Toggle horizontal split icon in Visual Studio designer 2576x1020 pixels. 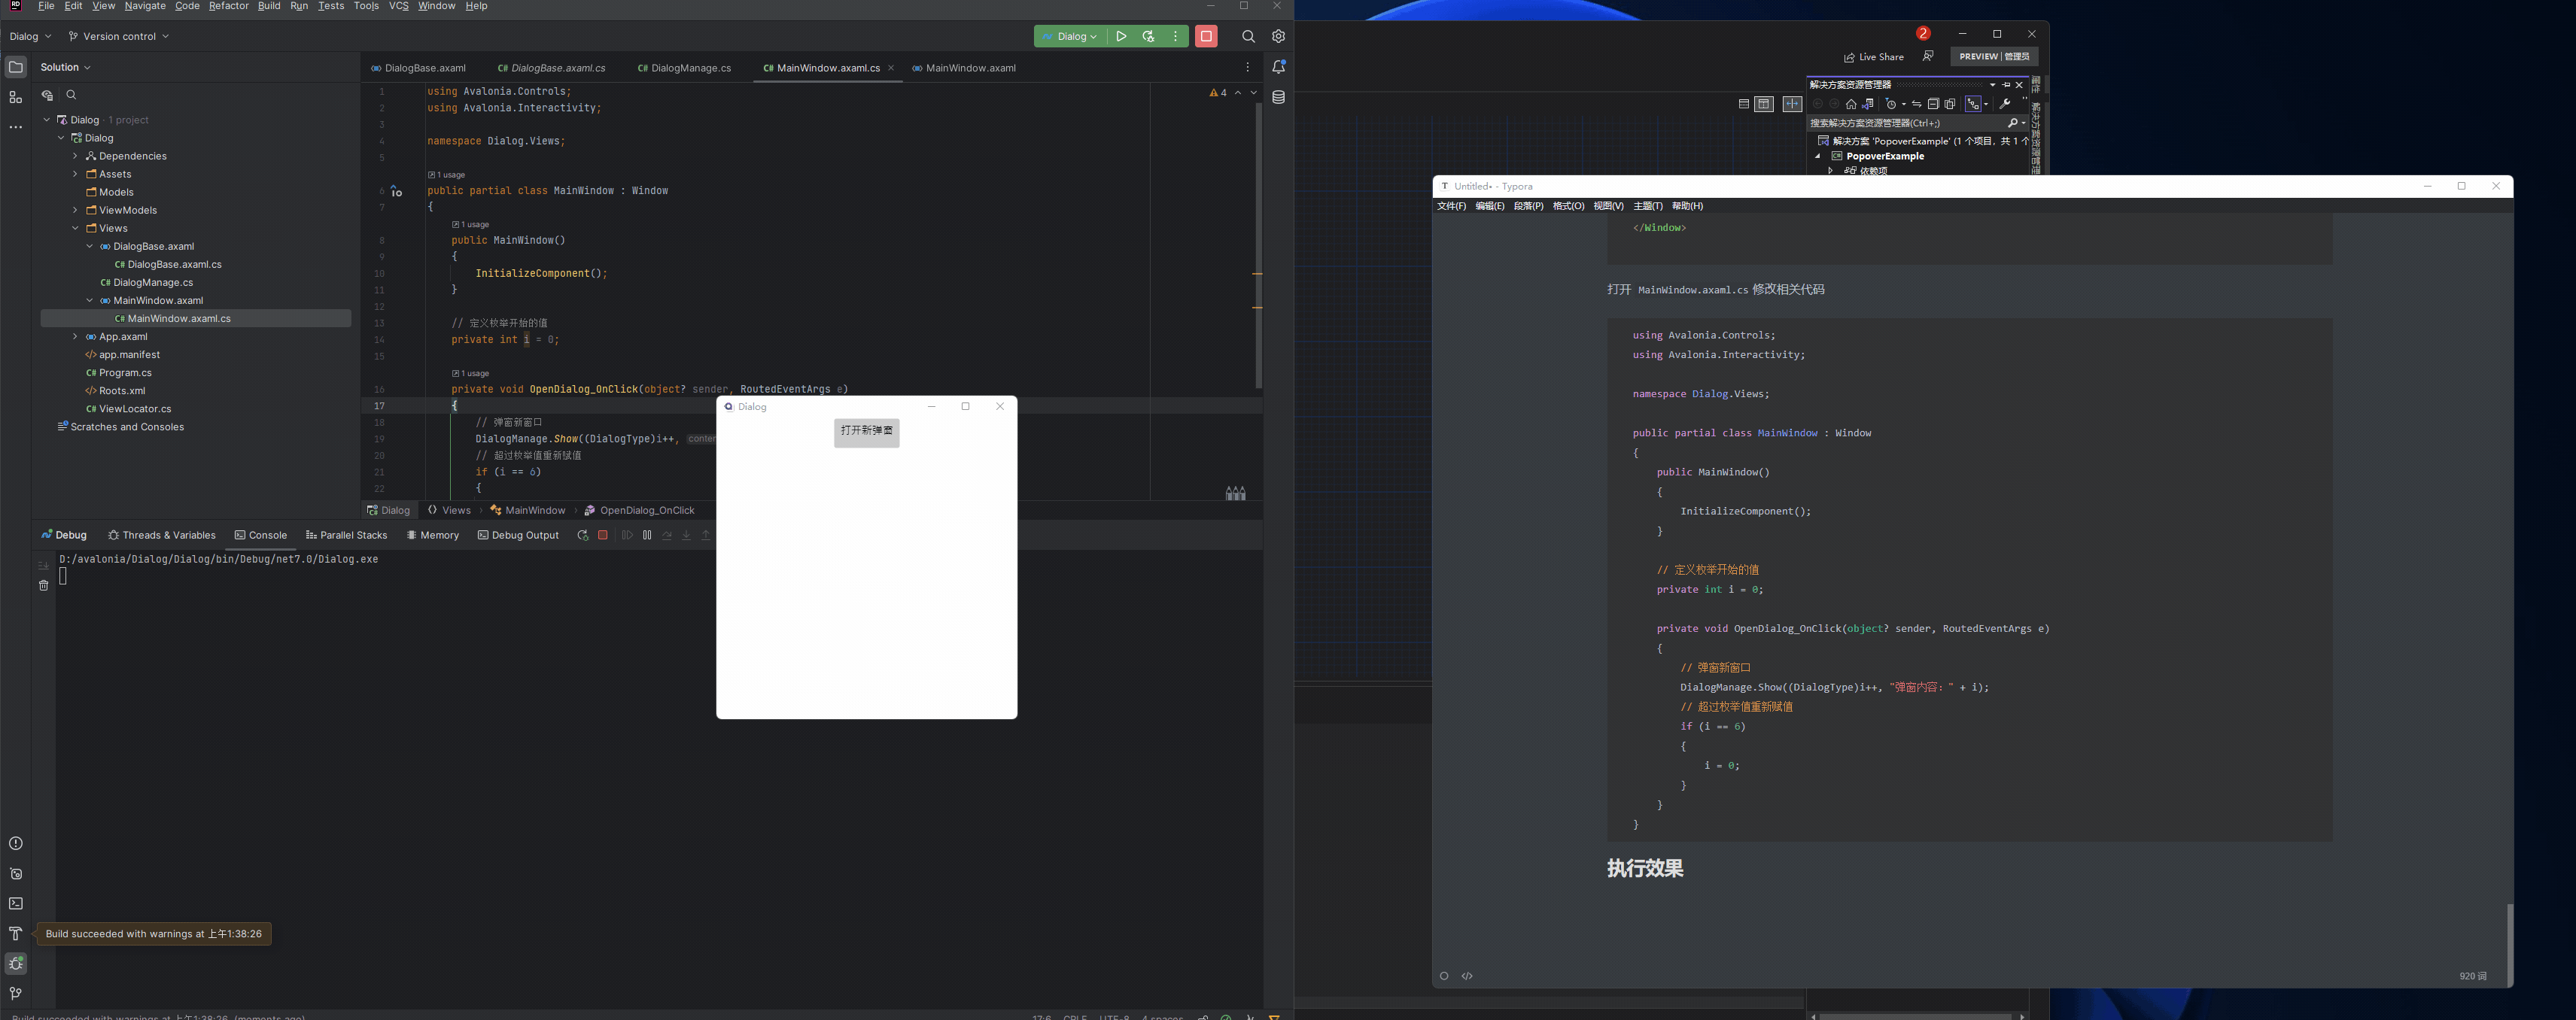tap(1743, 104)
